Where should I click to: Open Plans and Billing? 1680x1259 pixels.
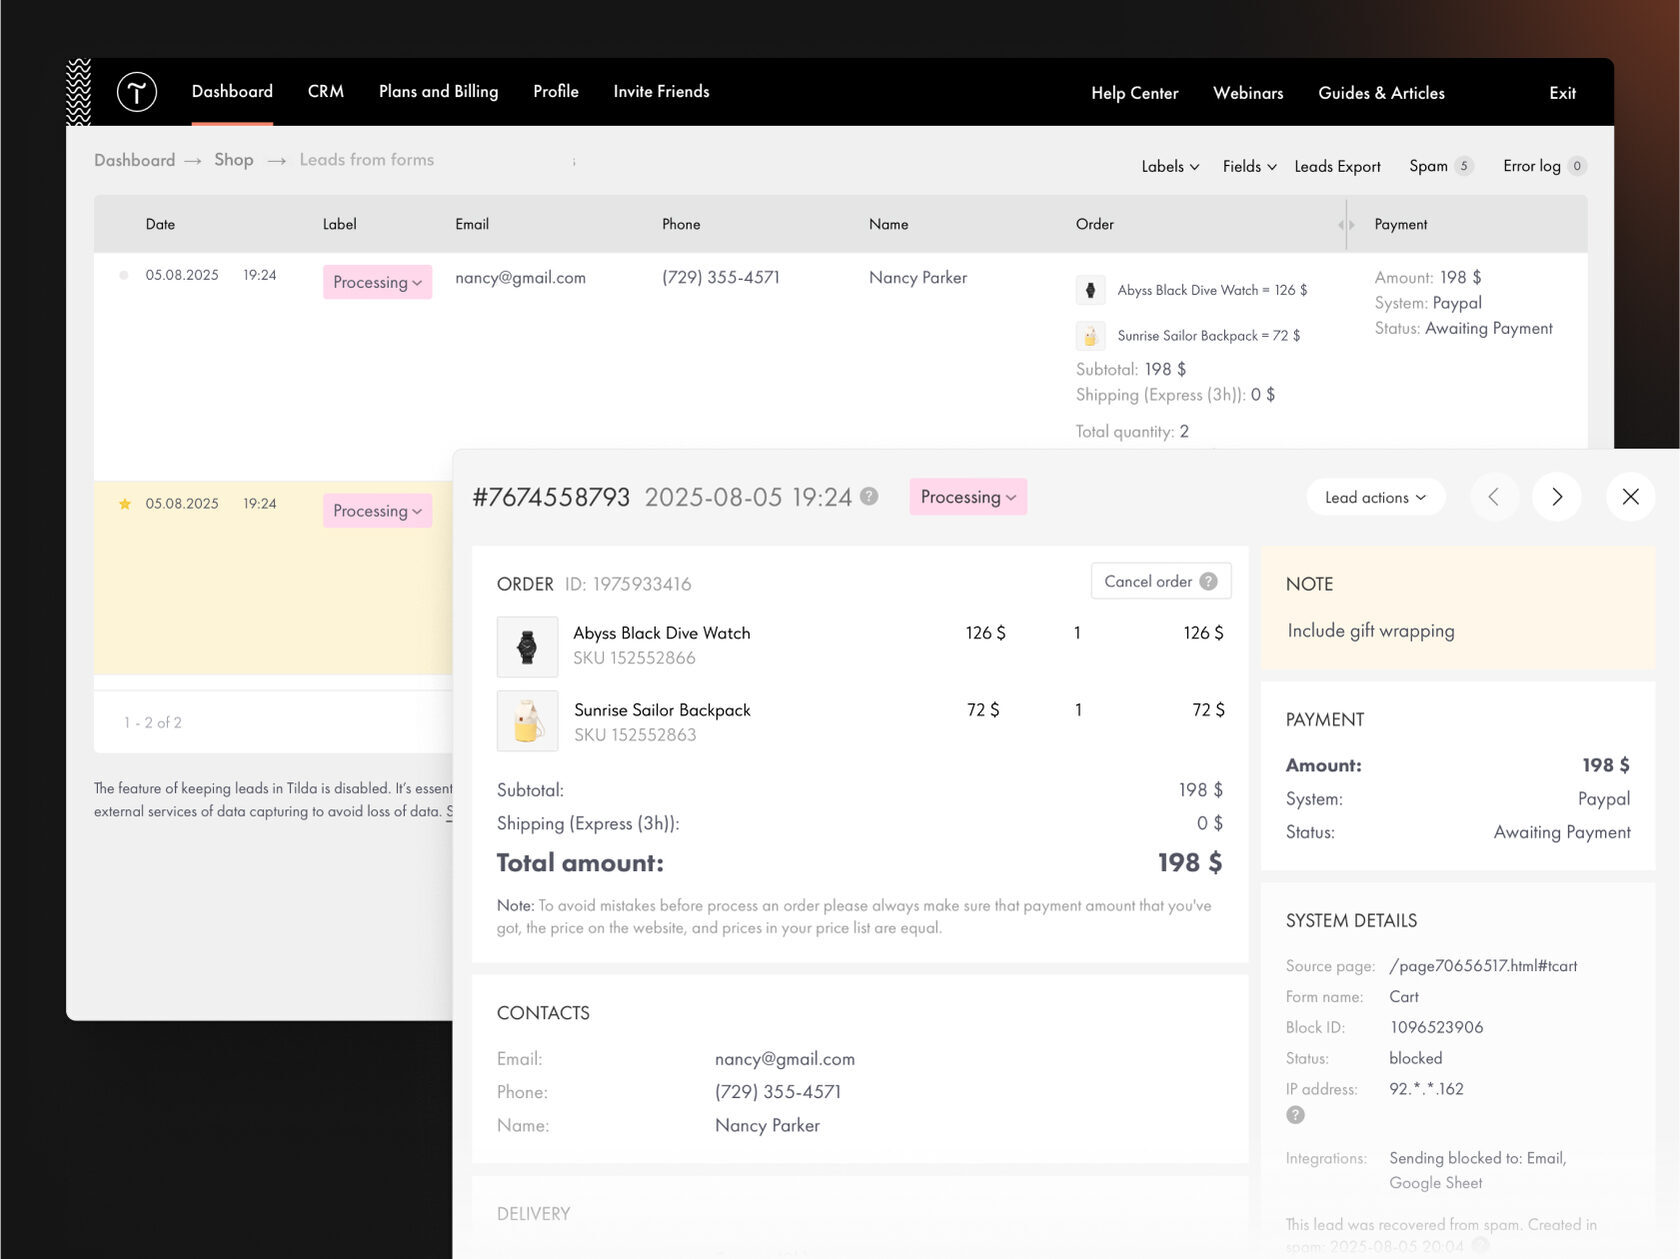[x=438, y=92]
